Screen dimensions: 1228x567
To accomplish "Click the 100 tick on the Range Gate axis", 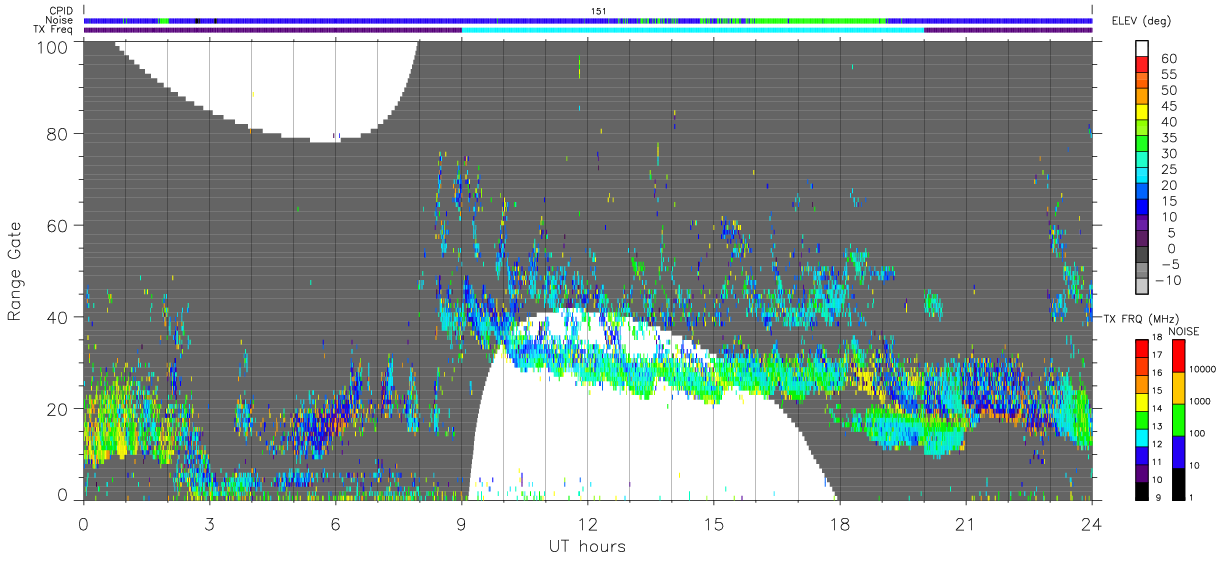I will pos(51,47).
